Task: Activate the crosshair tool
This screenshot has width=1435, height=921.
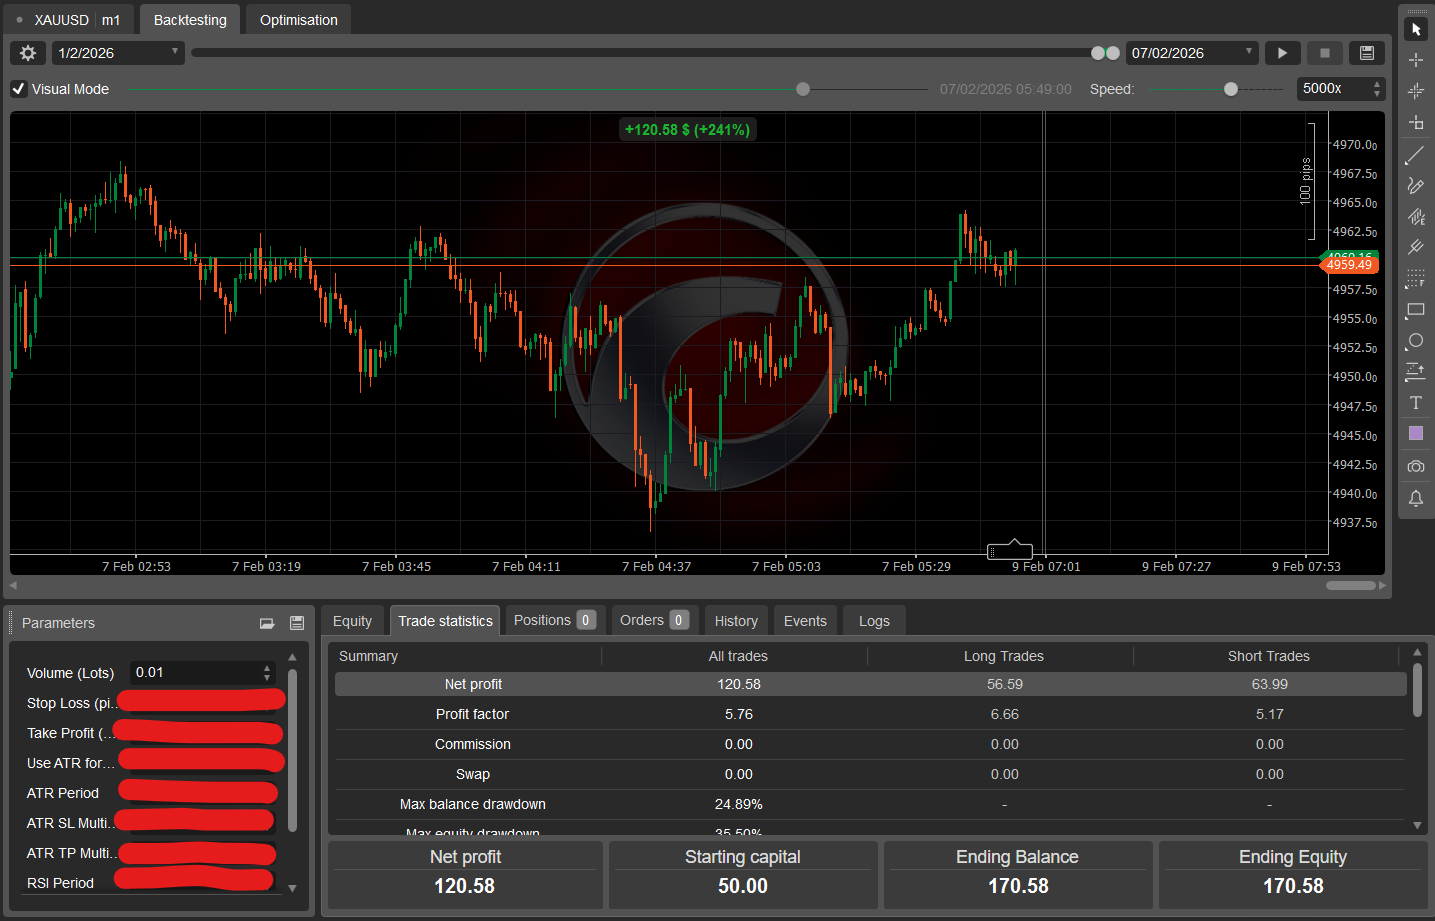Action: pos(1415,59)
